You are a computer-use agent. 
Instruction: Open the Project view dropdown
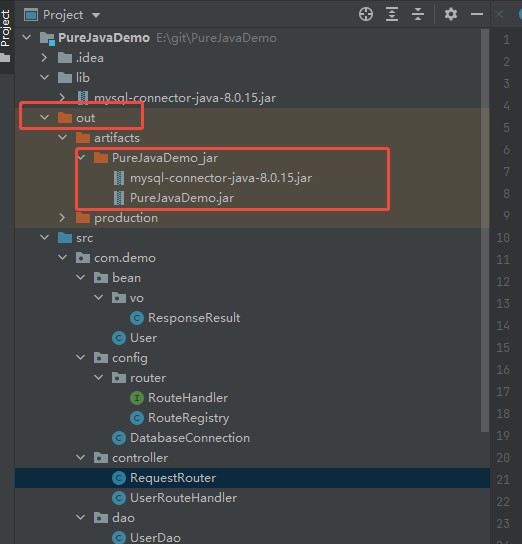pos(96,15)
